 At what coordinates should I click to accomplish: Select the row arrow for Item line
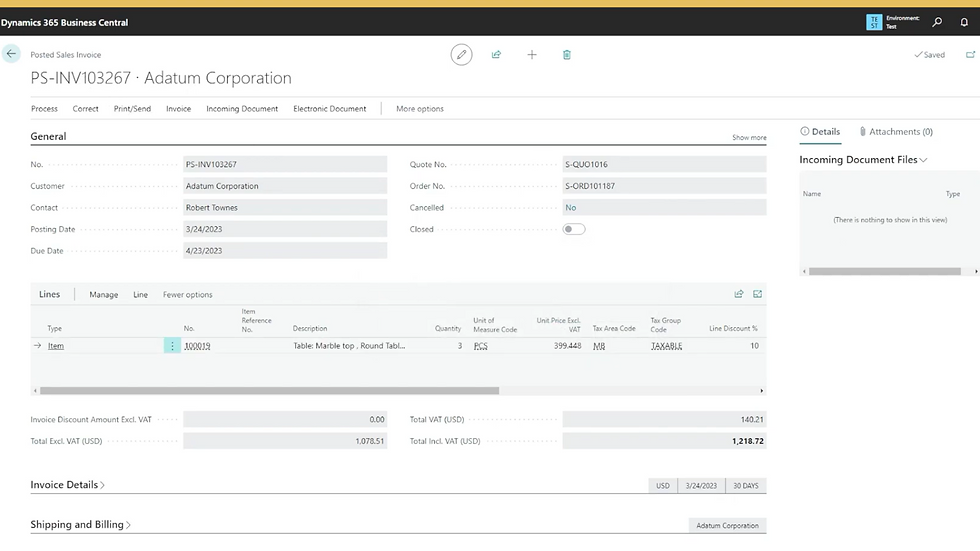click(38, 345)
